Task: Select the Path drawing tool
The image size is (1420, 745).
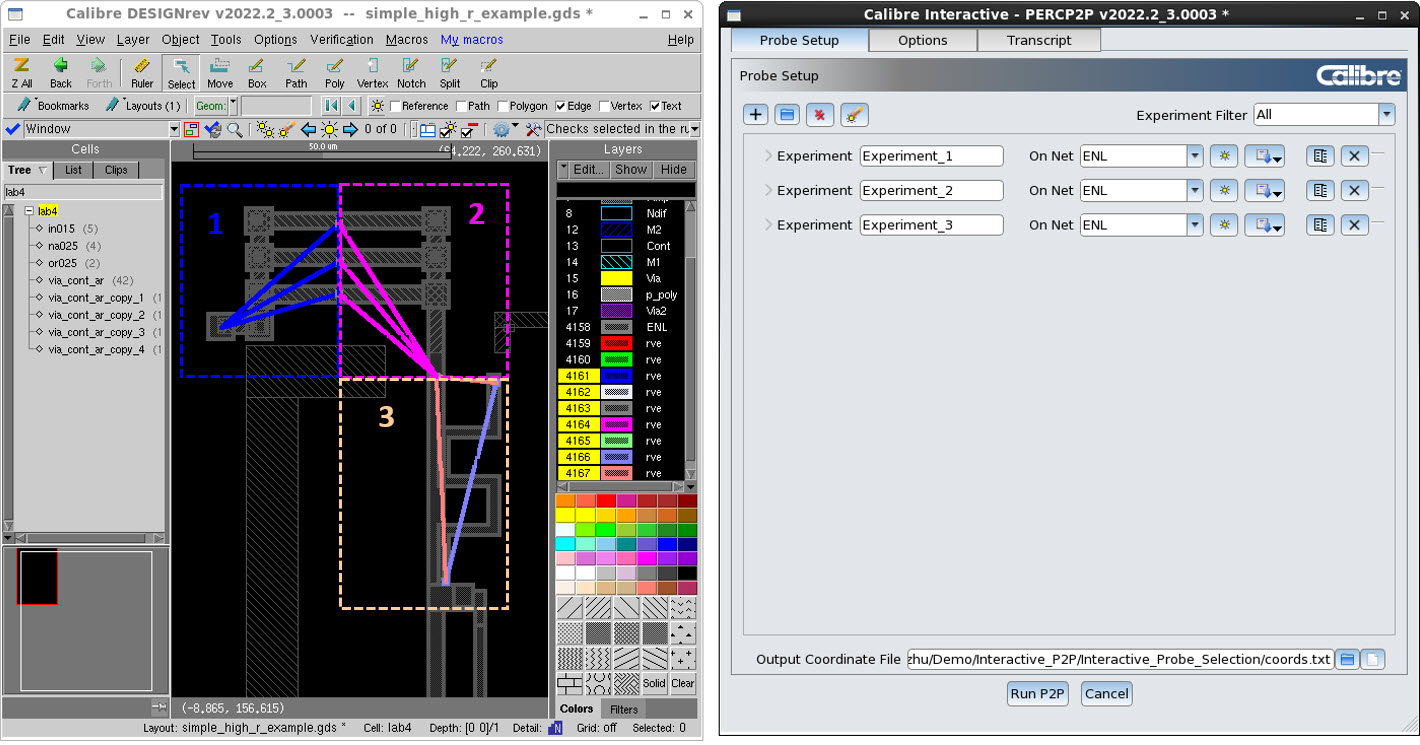Action: click(296, 72)
